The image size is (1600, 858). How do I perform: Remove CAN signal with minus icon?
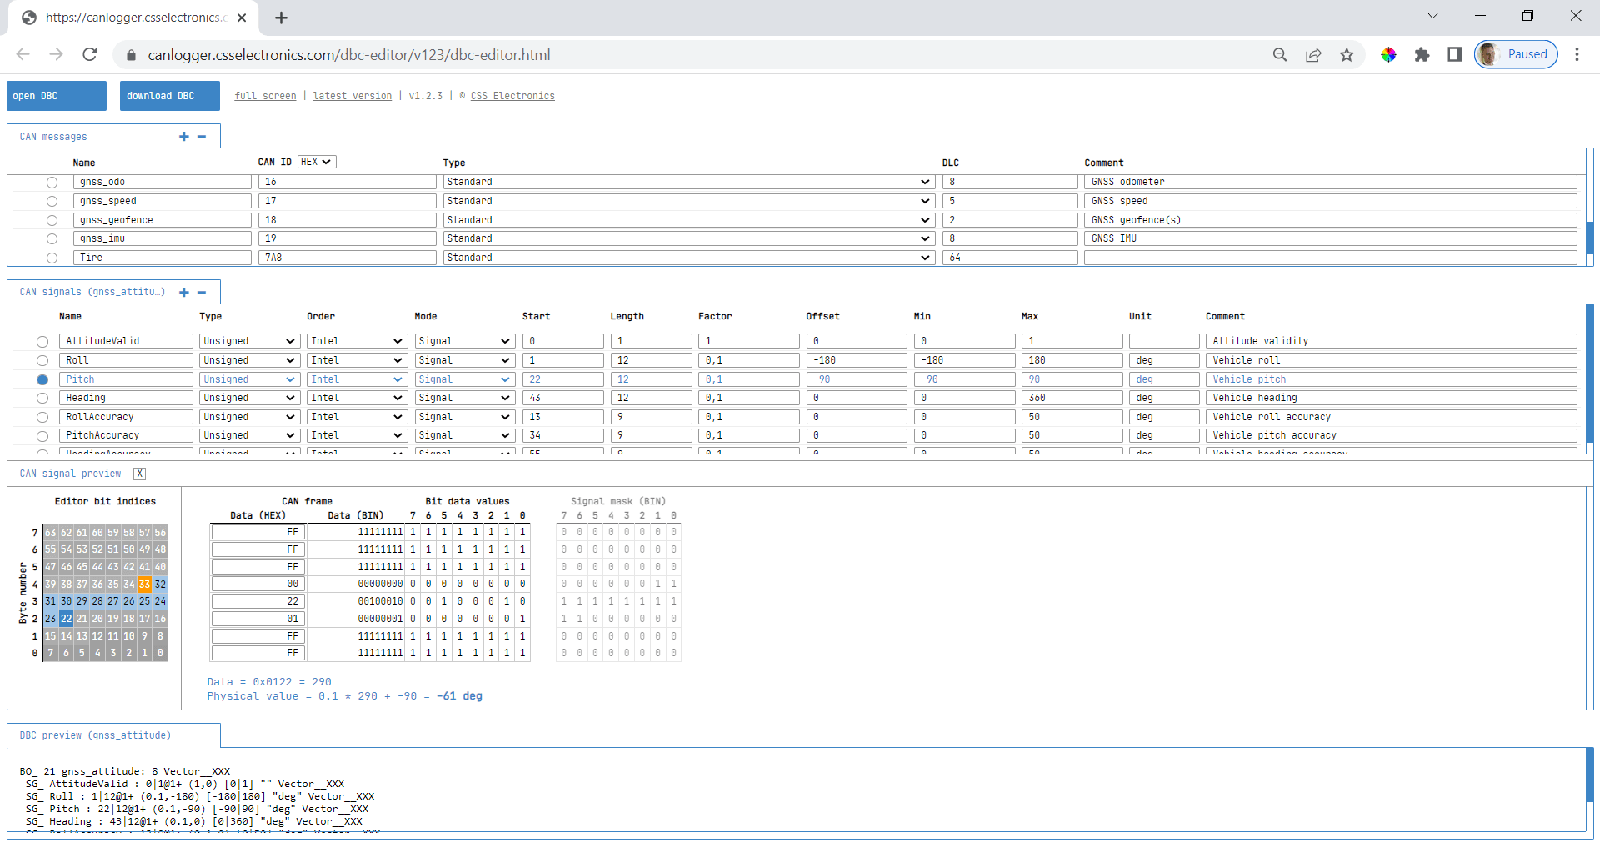tap(202, 293)
